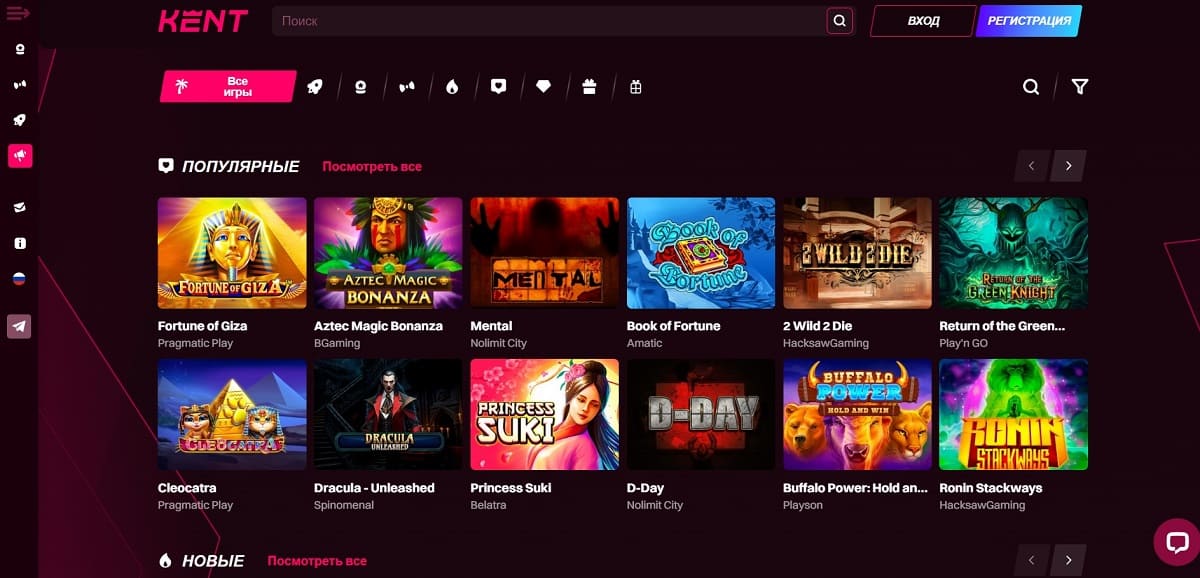Click the РЕГИСТРАЦИЯ button
Image resolution: width=1200 pixels, height=578 pixels.
tap(1029, 20)
